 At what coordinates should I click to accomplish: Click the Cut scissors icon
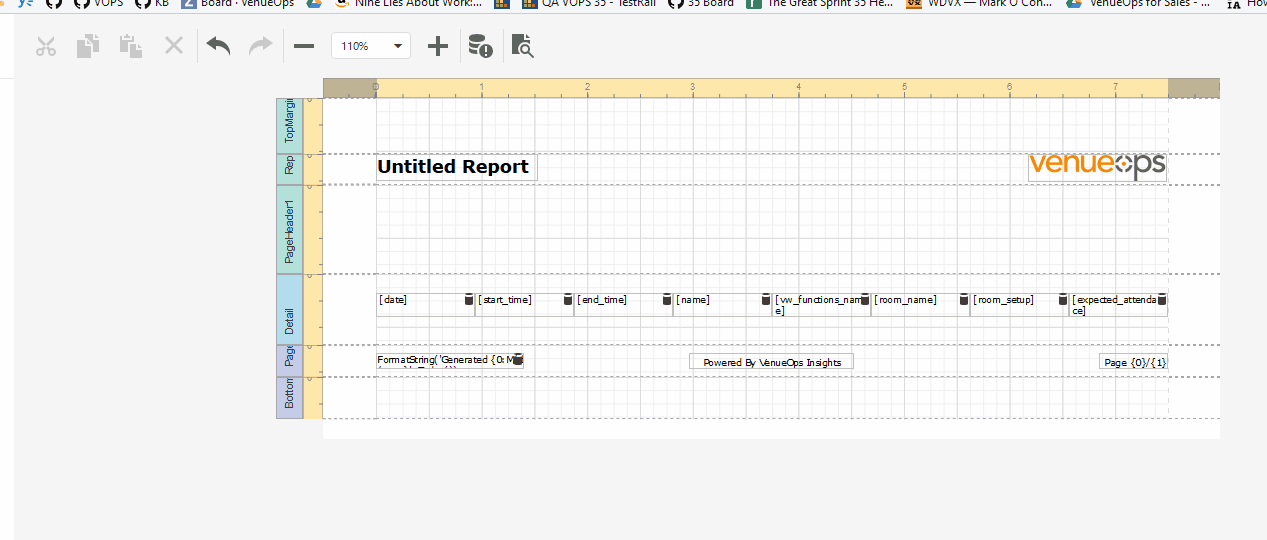(46, 46)
